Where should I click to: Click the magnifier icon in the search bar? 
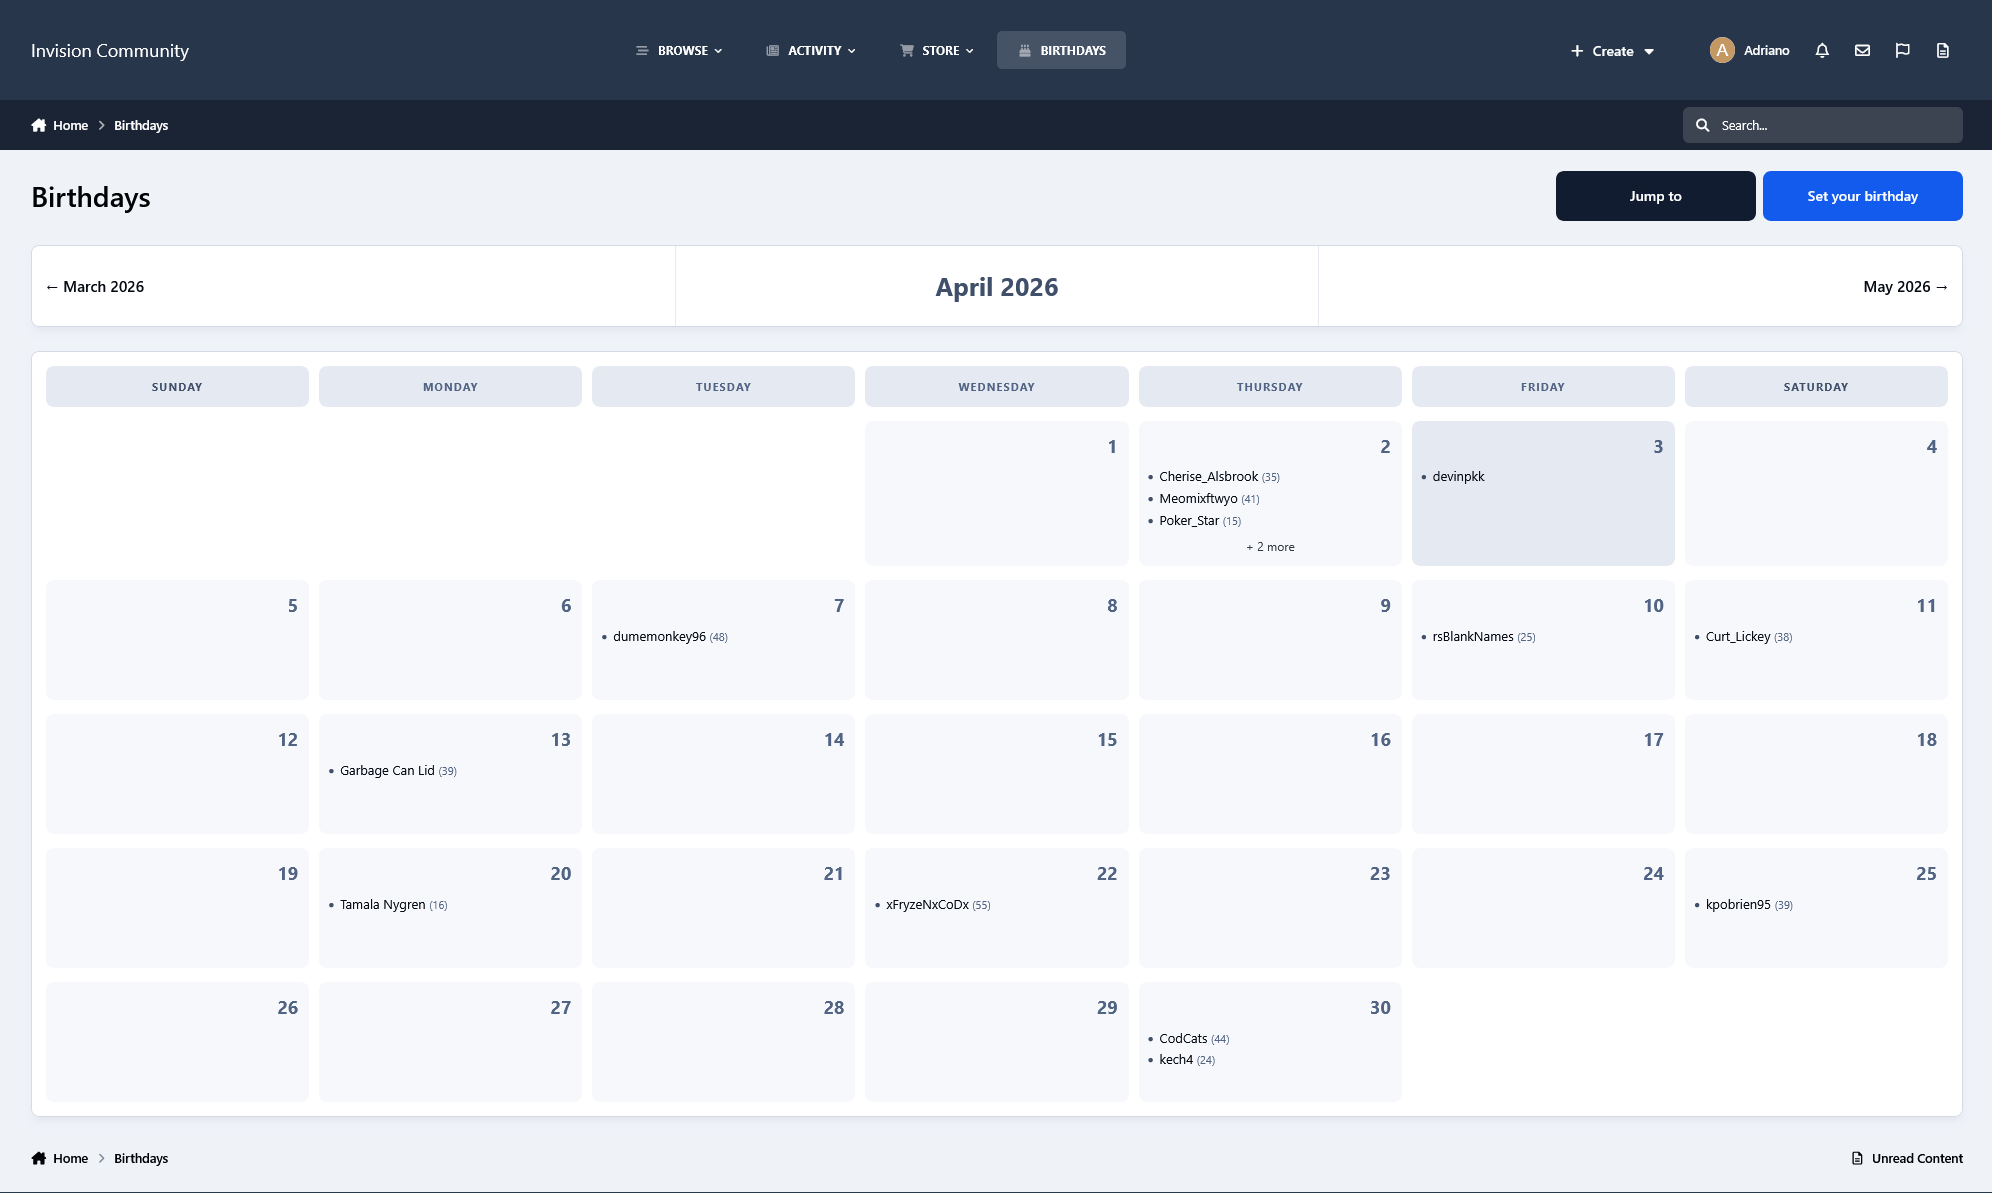(x=1703, y=125)
